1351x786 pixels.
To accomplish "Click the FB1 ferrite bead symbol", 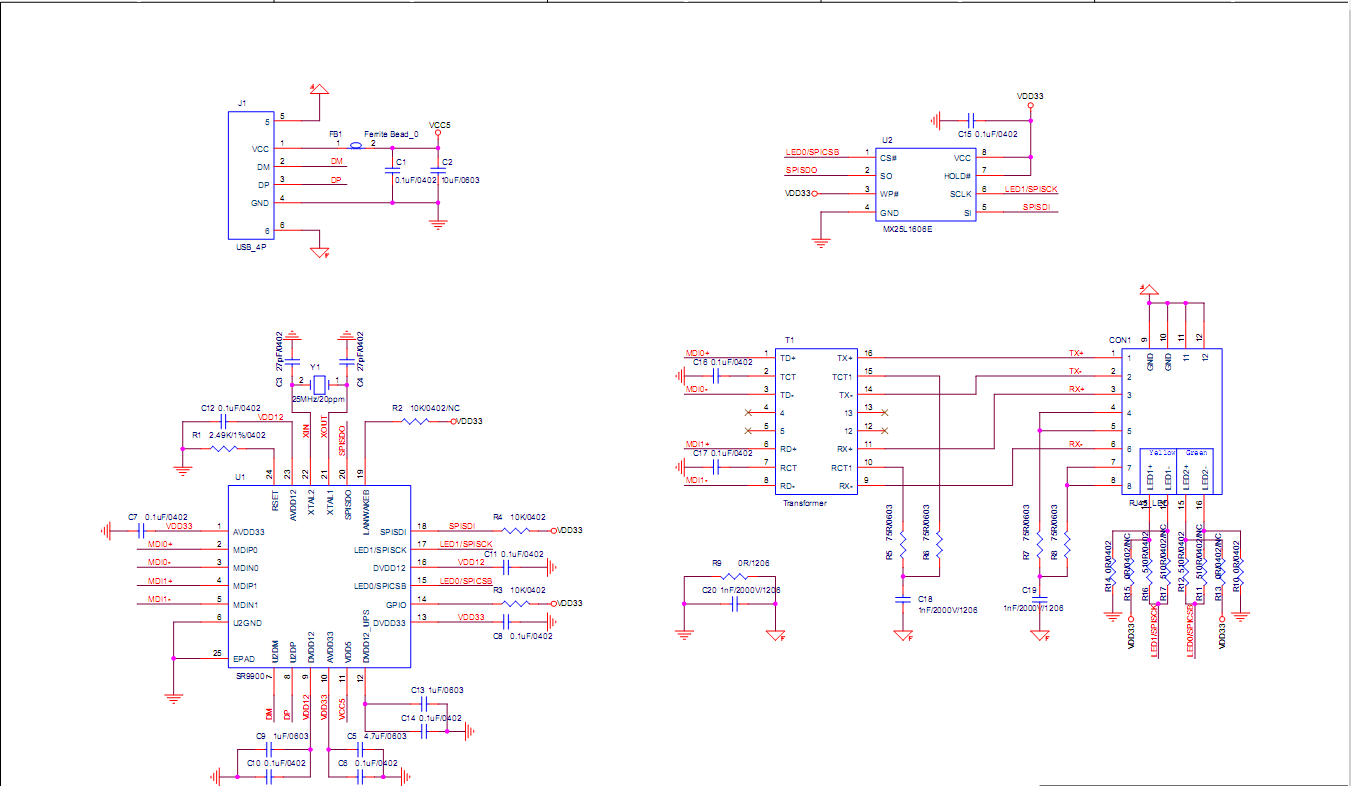I will click(x=356, y=148).
